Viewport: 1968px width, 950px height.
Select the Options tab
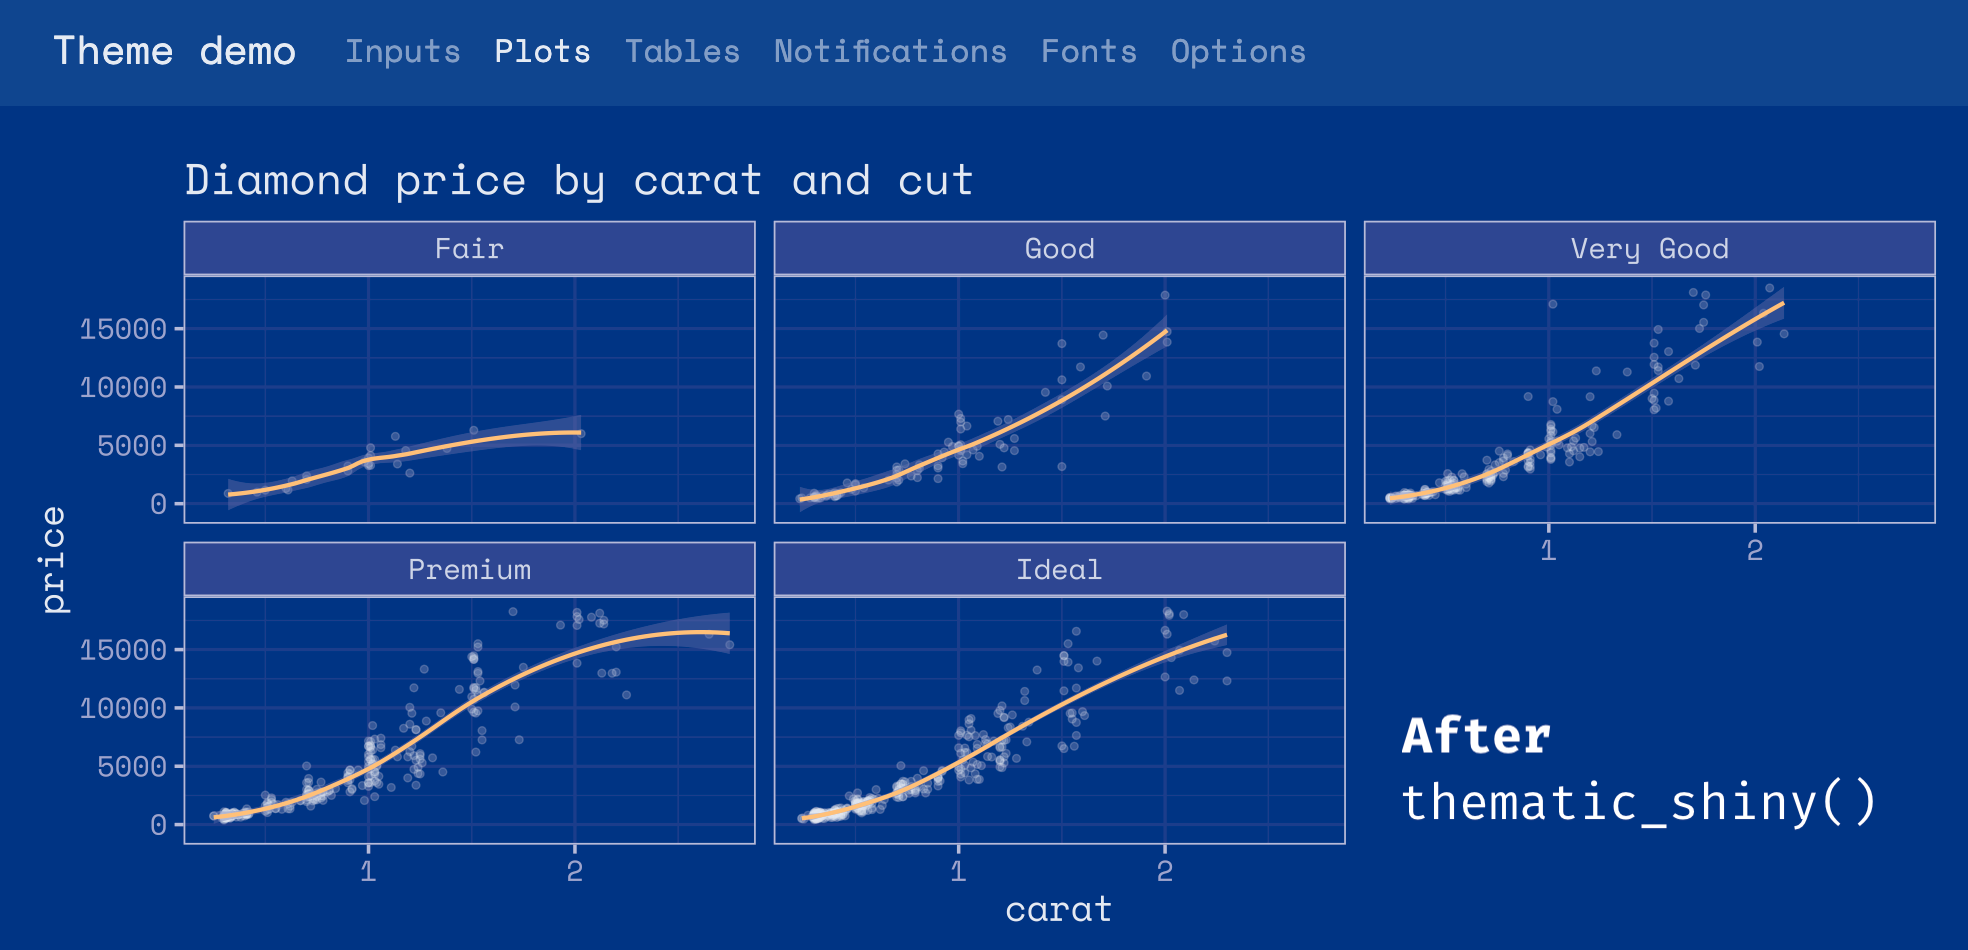tap(1239, 51)
